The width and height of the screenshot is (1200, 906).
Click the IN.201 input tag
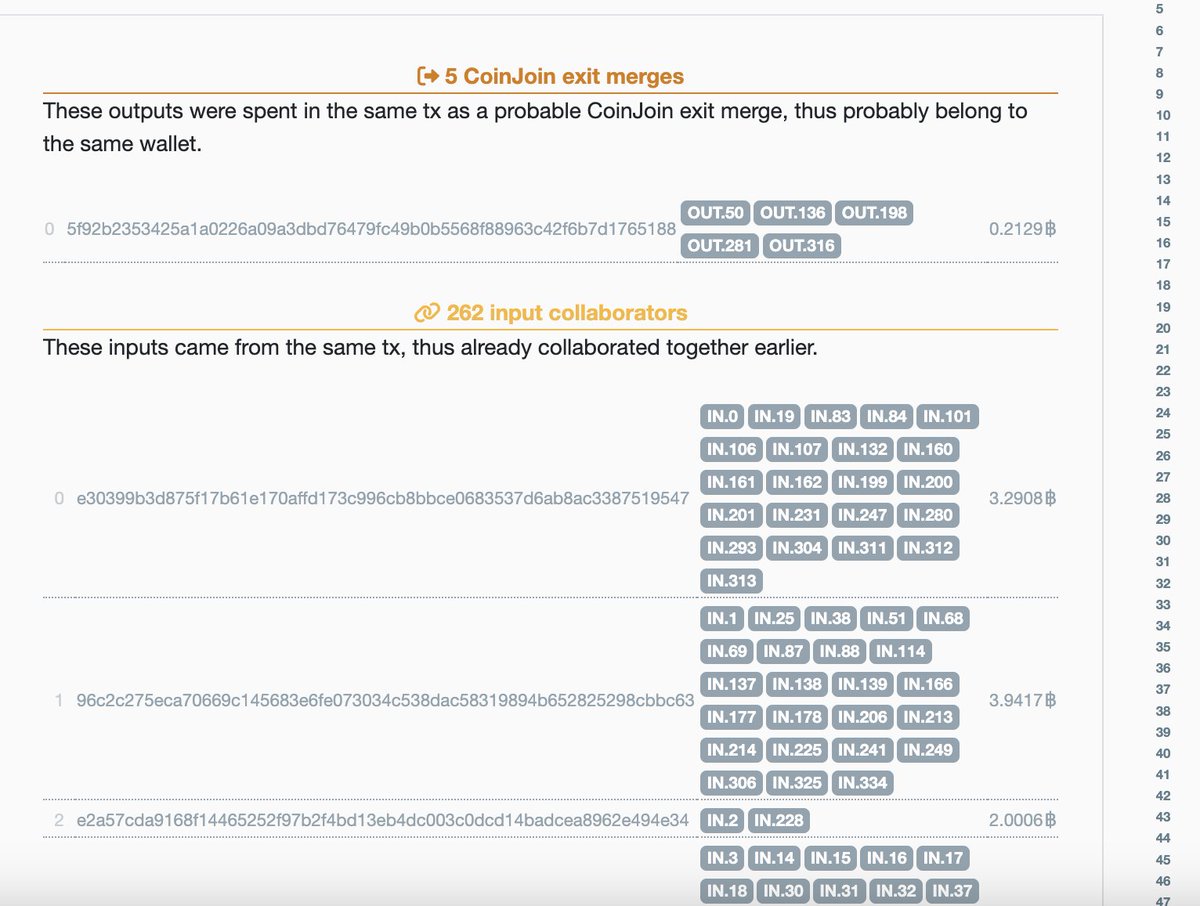point(731,516)
